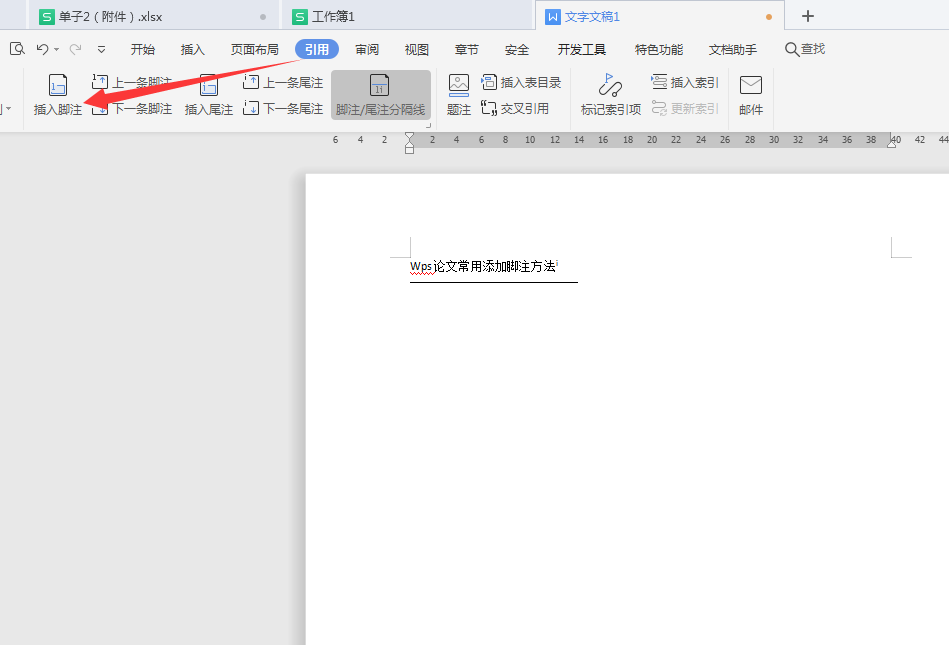Image resolution: width=949 pixels, height=645 pixels.
Task: Open a new tab with plus button
Action: 808,16
